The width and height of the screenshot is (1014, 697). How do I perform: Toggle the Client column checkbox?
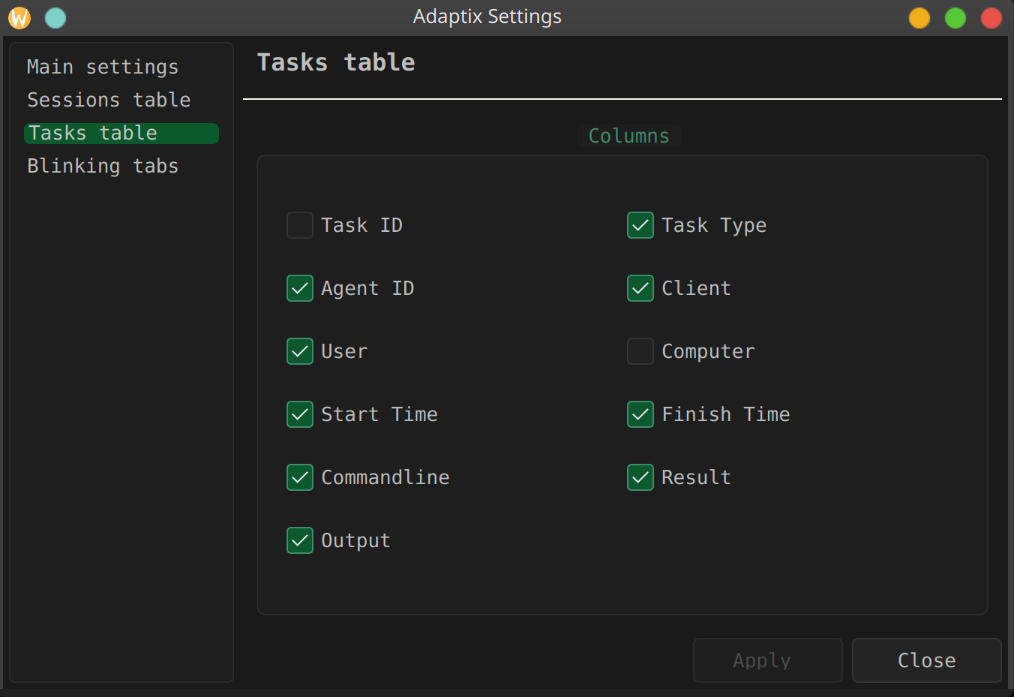[640, 288]
